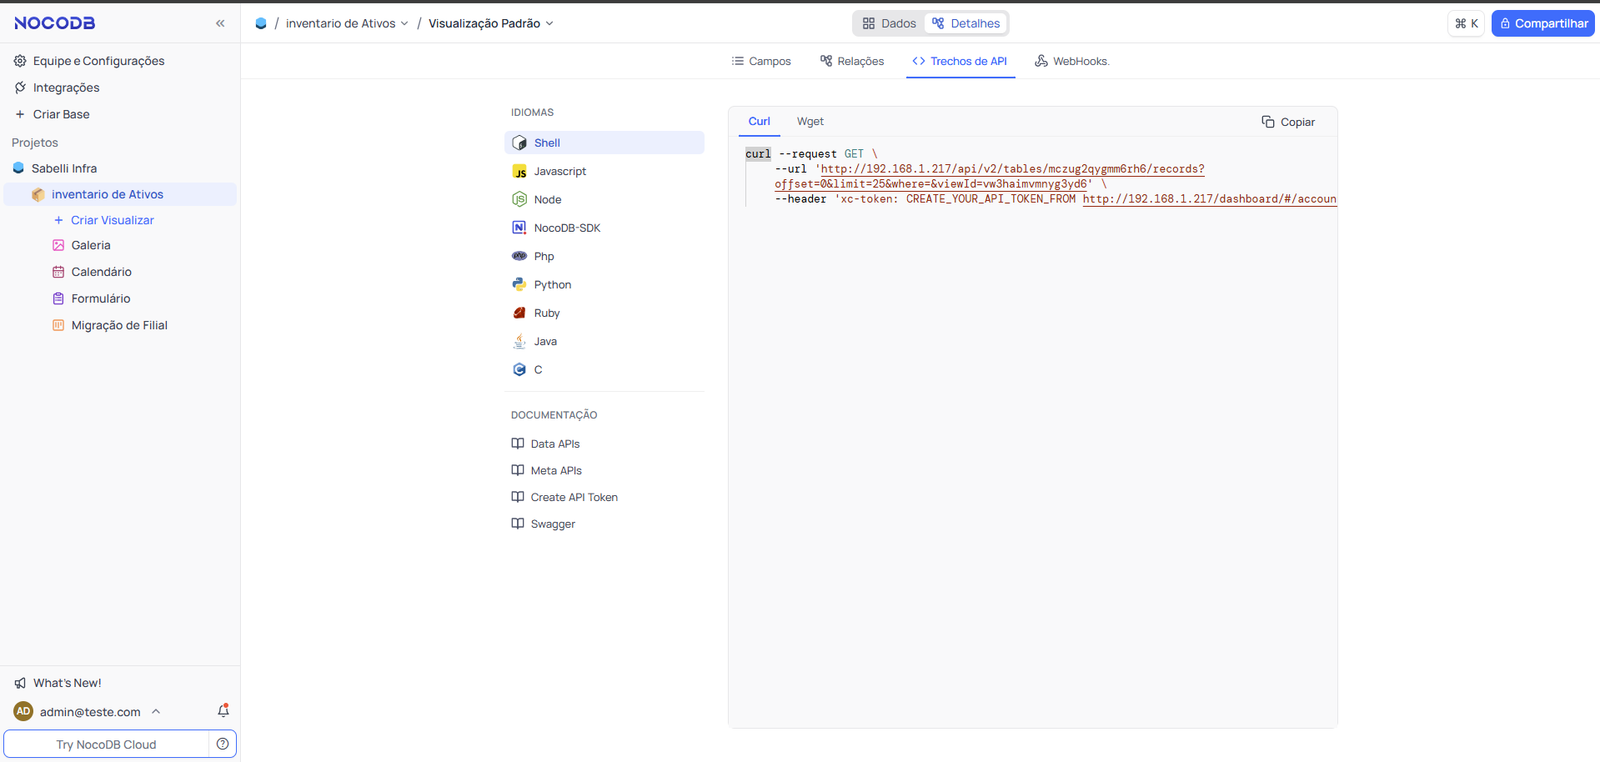Click the NocoDB-SDK icon
The width and height of the screenshot is (1600, 762).
519,228
